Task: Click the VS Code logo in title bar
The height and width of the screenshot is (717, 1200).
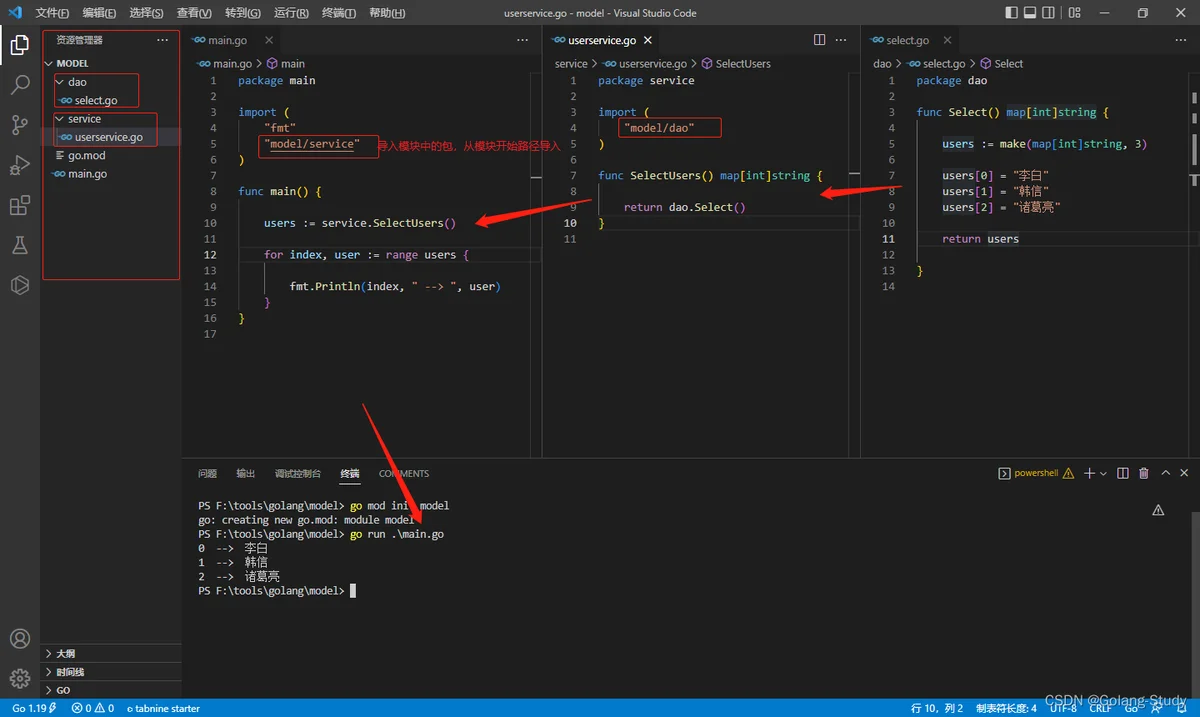Action: (15, 13)
